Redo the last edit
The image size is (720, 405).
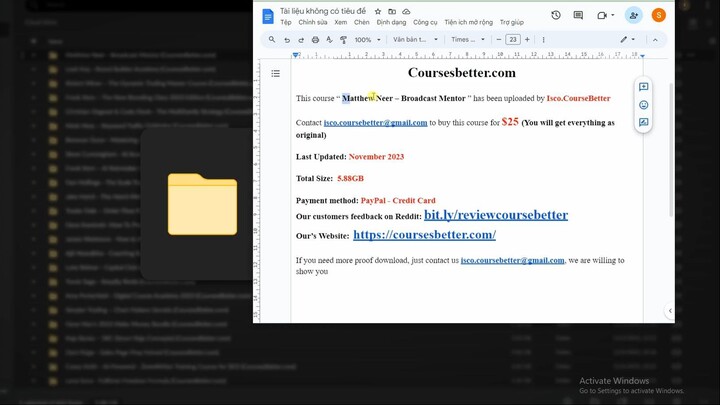click(x=301, y=40)
